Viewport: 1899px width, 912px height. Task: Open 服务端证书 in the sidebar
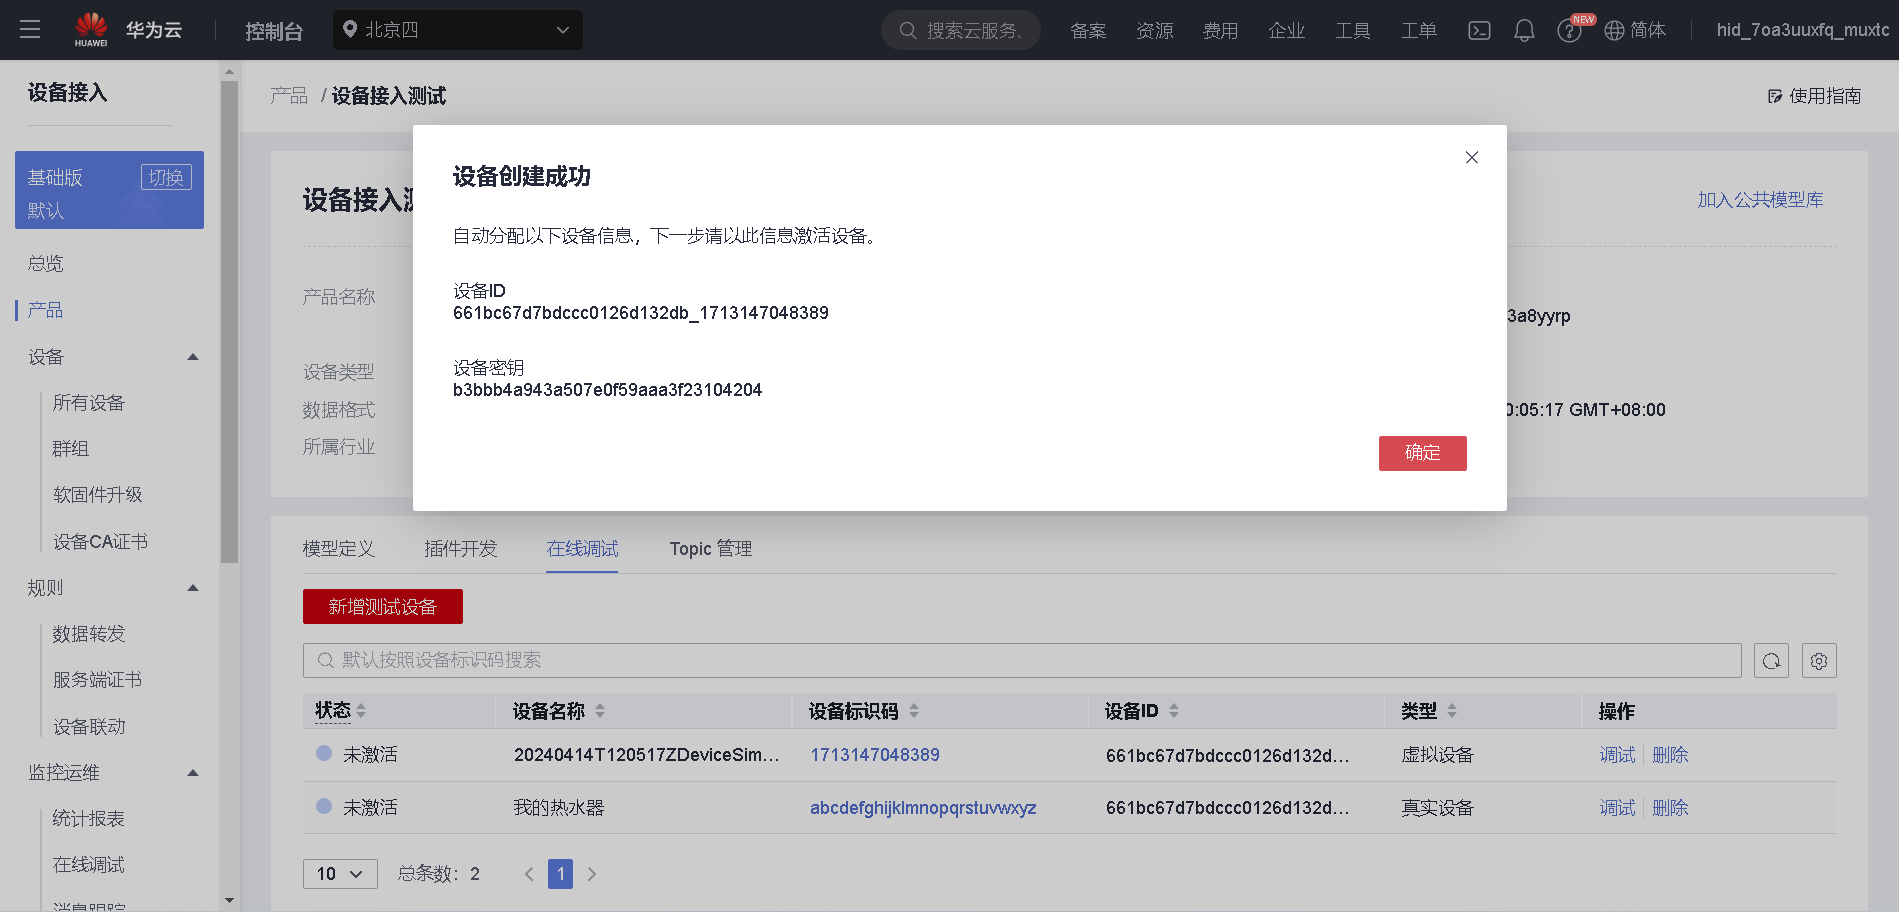[x=98, y=680]
